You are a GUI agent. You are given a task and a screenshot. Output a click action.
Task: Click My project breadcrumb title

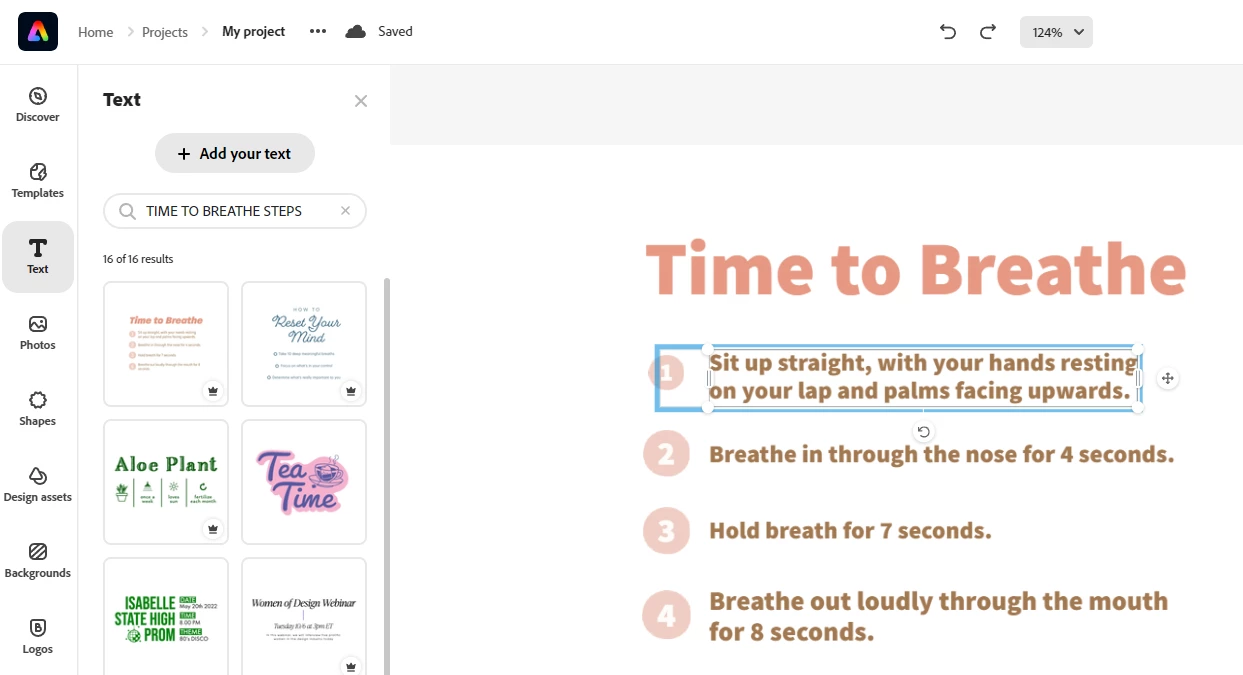tap(253, 32)
